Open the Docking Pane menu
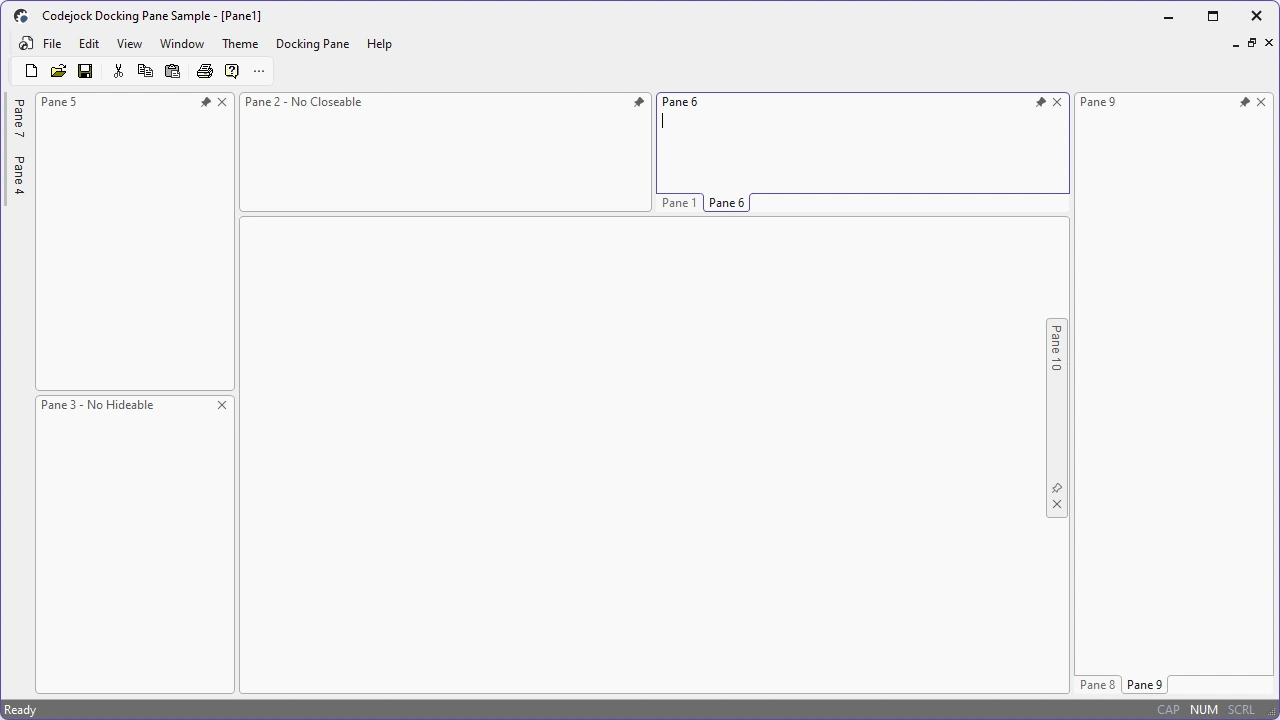This screenshot has width=1280, height=720. click(313, 44)
